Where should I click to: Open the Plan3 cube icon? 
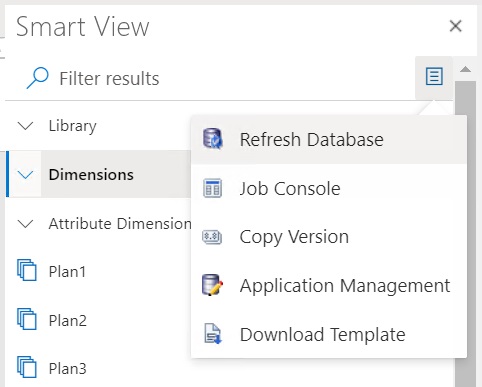pyautogui.click(x=27, y=368)
